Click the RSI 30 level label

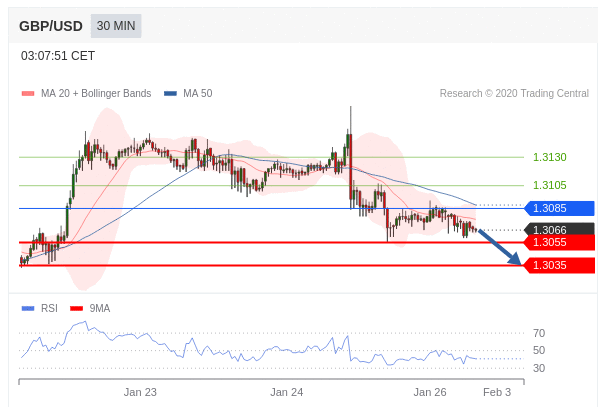coord(539,368)
